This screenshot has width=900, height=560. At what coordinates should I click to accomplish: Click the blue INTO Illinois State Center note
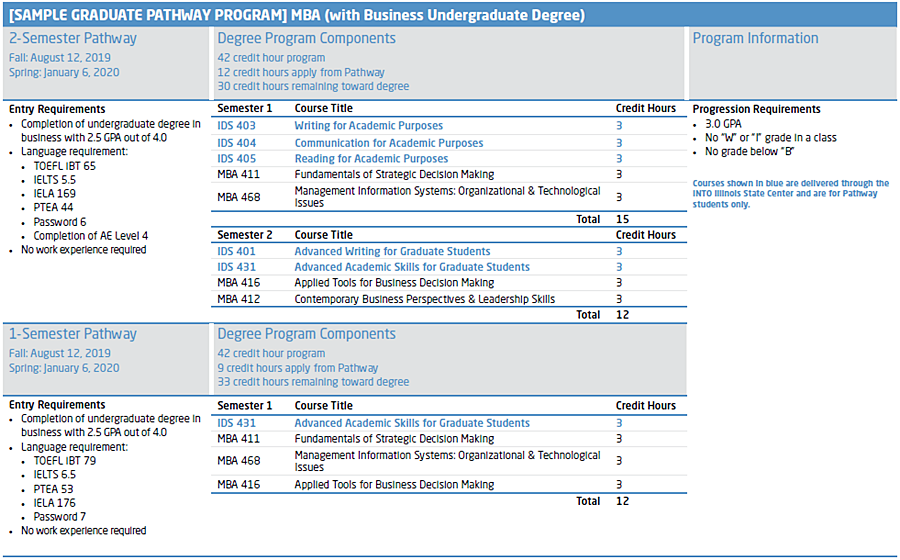pyautogui.click(x=790, y=194)
